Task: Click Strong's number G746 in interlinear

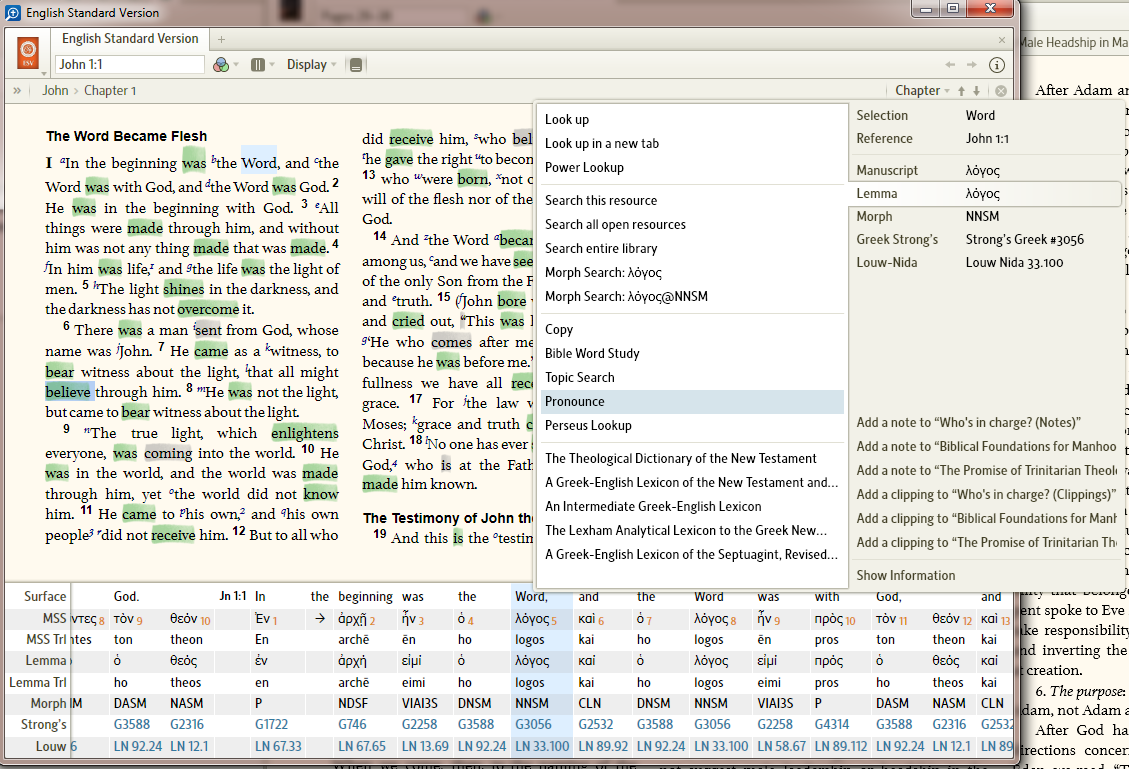Action: [x=352, y=724]
